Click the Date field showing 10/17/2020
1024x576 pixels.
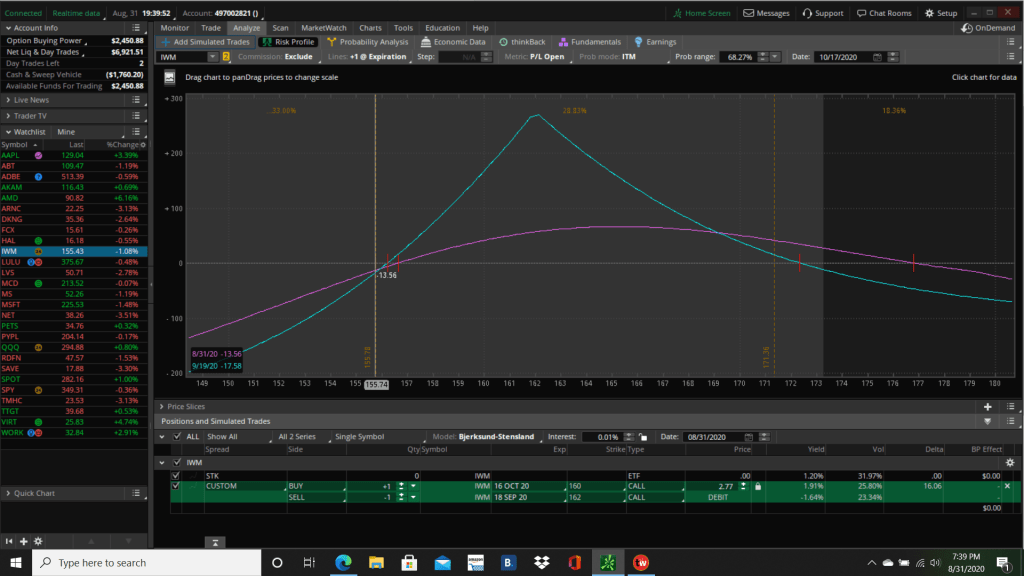point(850,57)
